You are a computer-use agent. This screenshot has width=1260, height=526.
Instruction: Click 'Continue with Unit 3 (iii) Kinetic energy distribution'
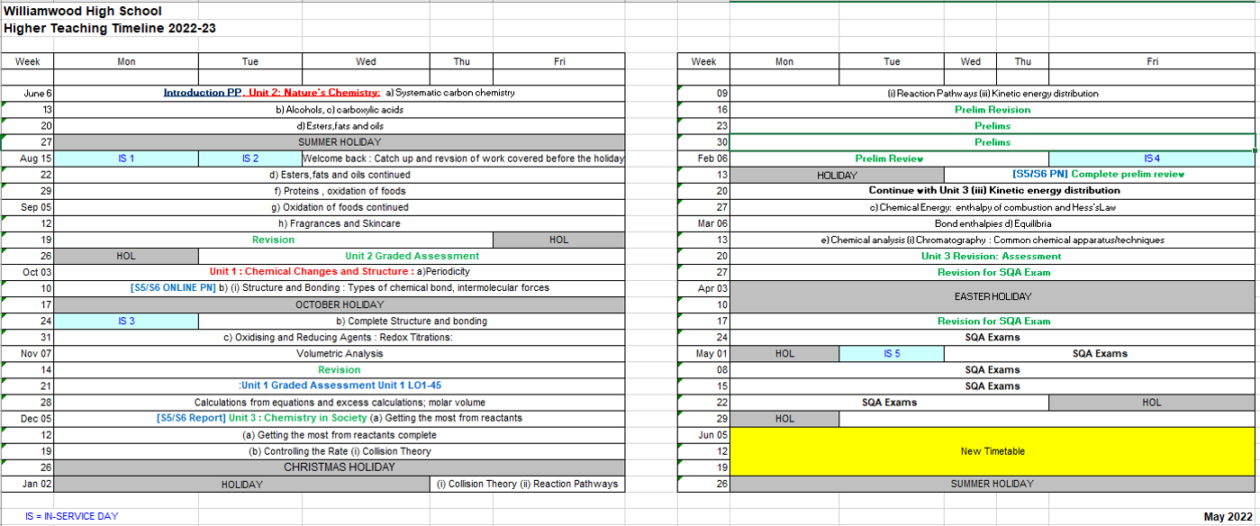click(992, 191)
